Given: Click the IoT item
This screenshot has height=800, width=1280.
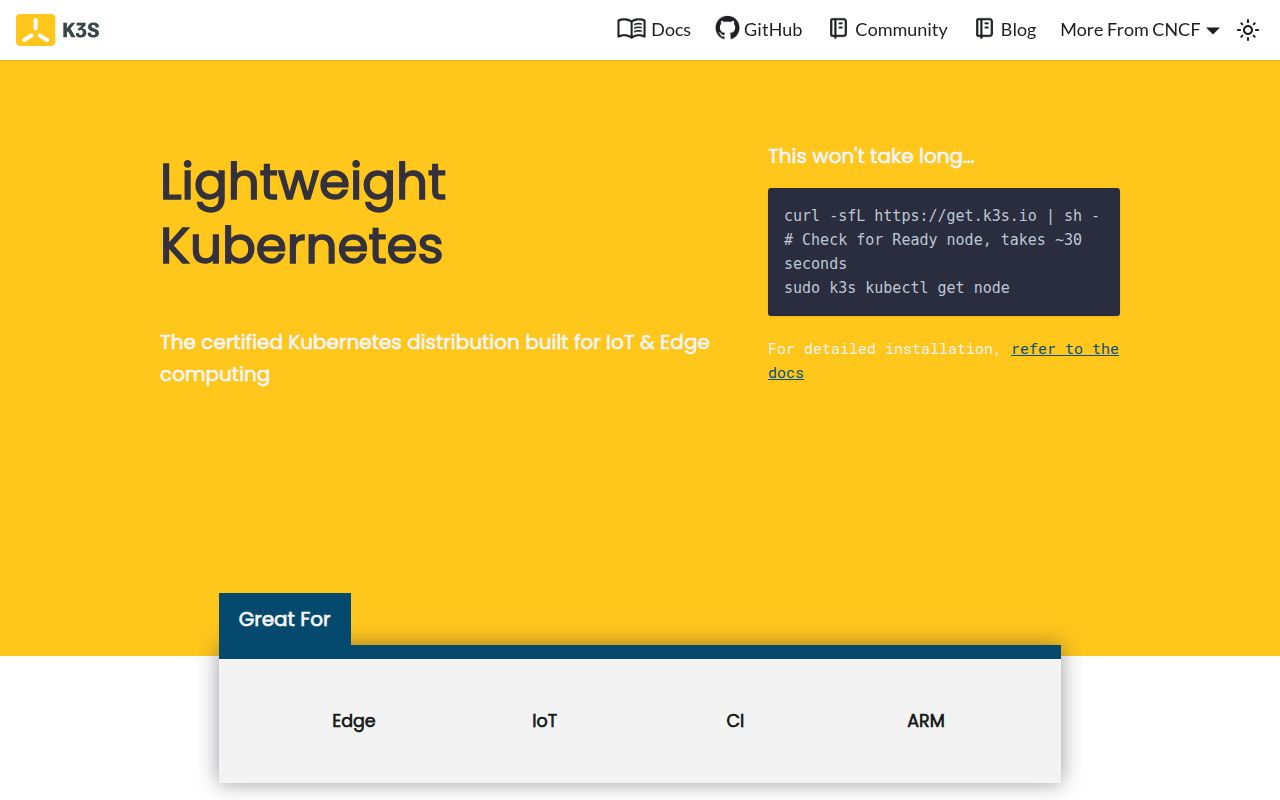Looking at the screenshot, I should (544, 721).
